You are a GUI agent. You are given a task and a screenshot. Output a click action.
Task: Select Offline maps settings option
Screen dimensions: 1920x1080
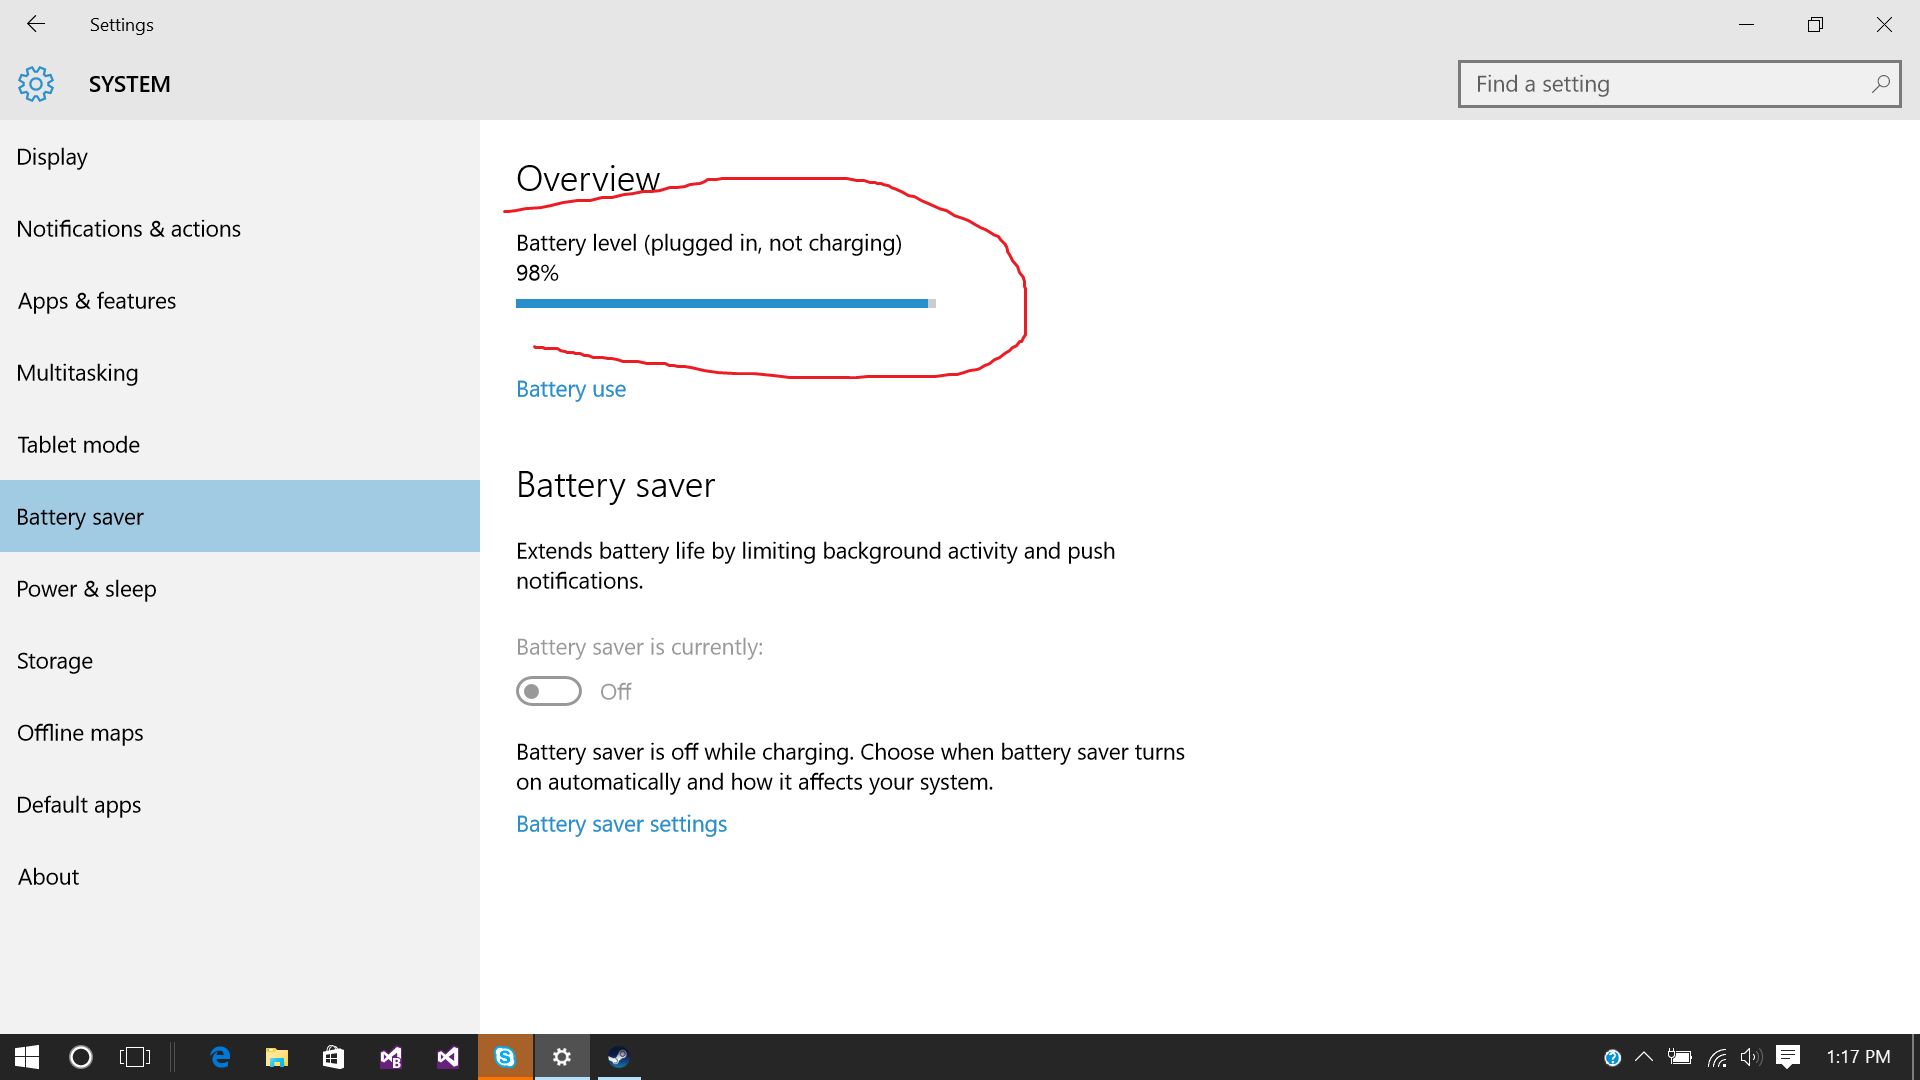click(80, 732)
